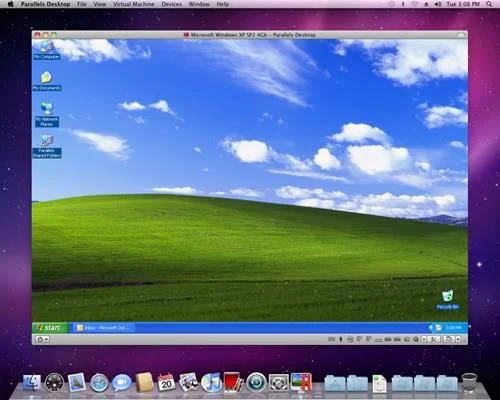Select the My Network Places icon
This screenshot has height=400, width=500.
pyautogui.click(x=47, y=114)
